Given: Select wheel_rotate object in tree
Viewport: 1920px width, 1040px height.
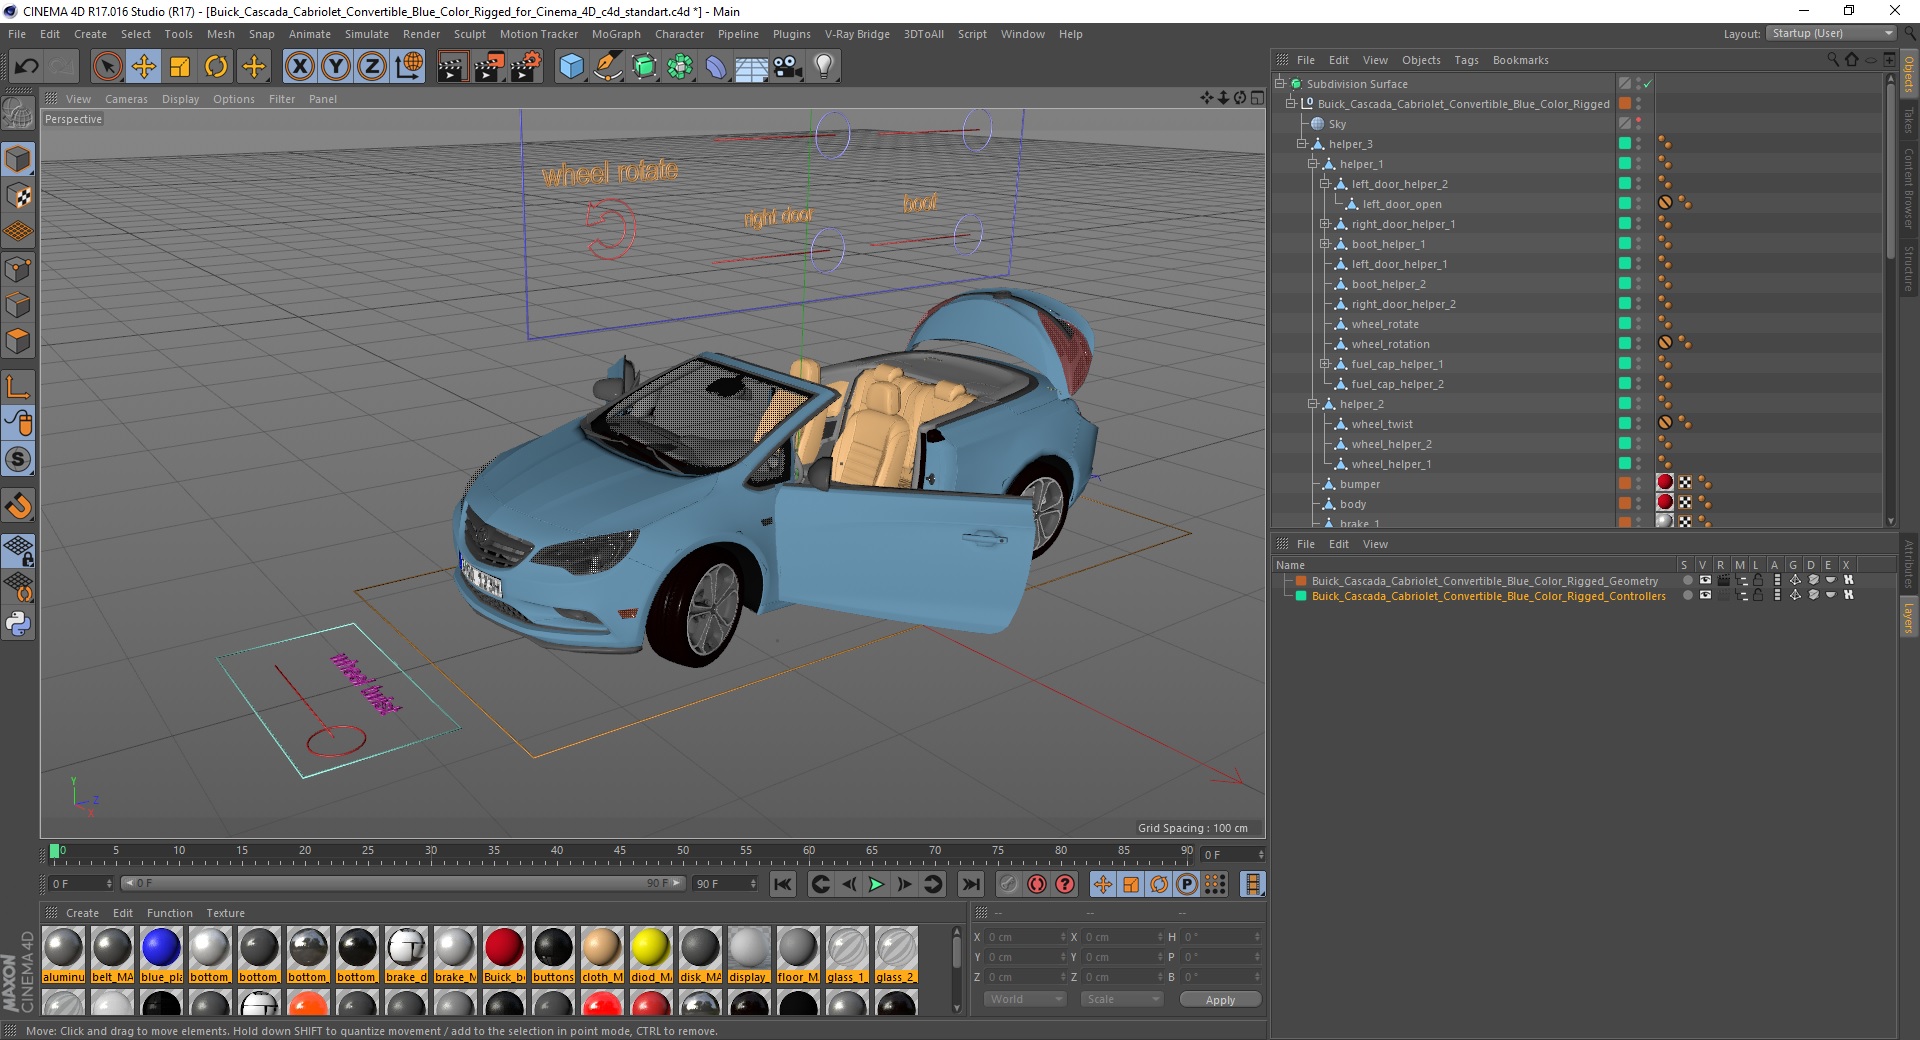Looking at the screenshot, I should tap(1385, 324).
